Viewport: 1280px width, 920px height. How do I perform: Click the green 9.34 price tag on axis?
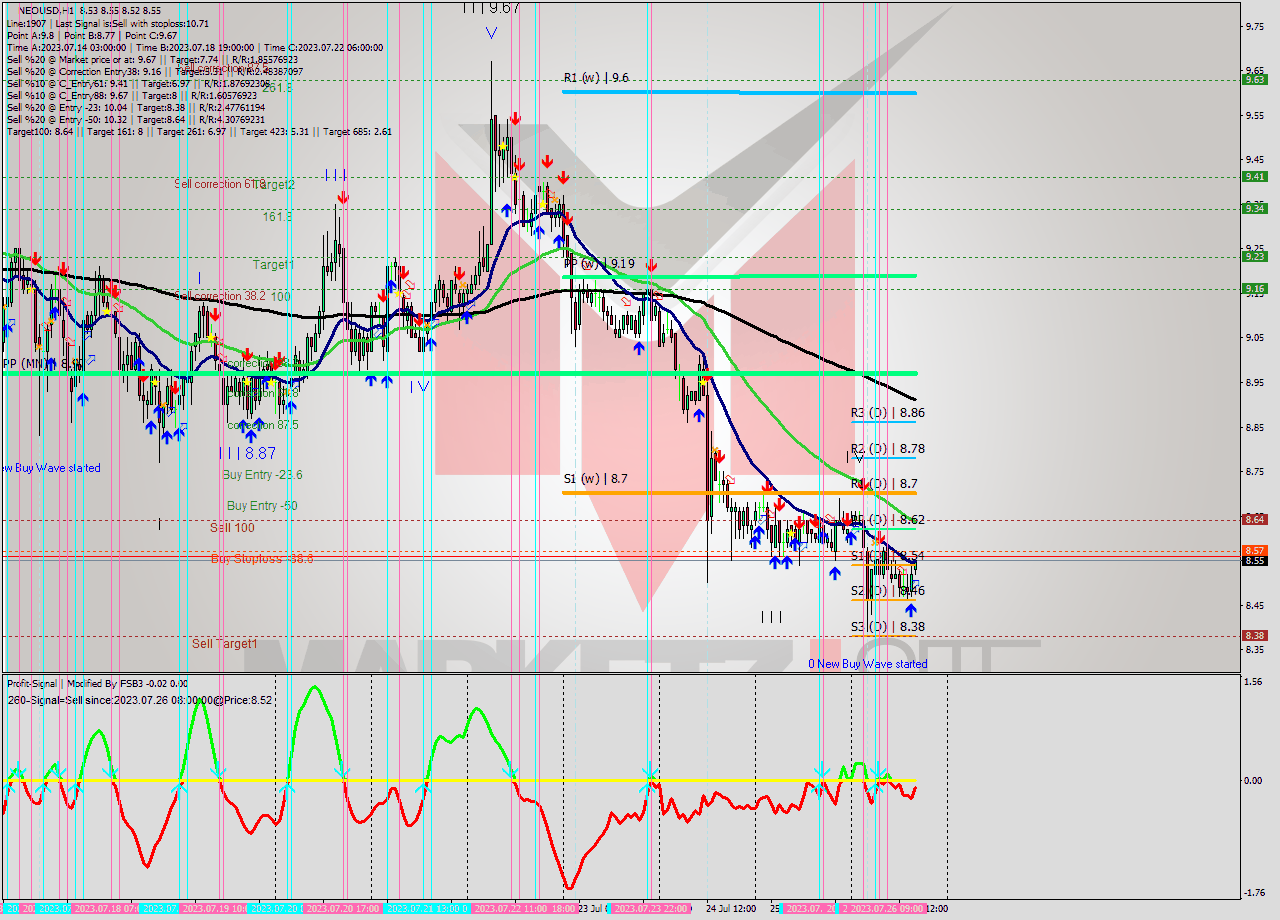point(1254,208)
